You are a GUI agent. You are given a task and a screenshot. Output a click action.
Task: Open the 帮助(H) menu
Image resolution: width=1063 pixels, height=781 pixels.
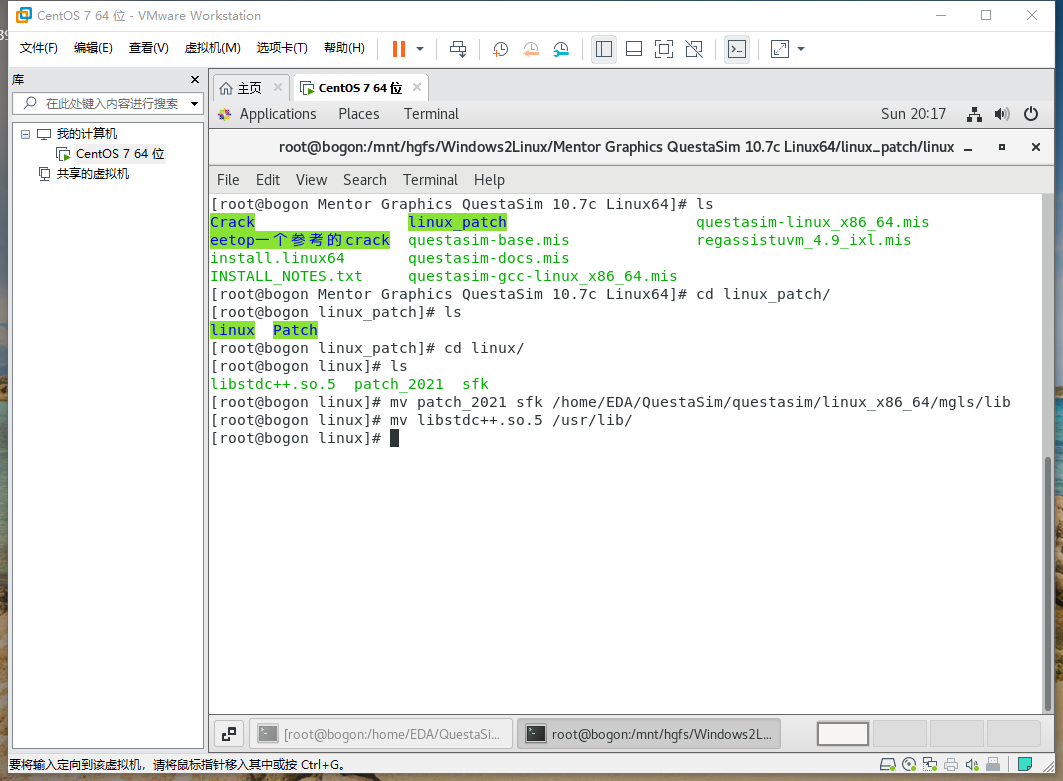pos(344,48)
